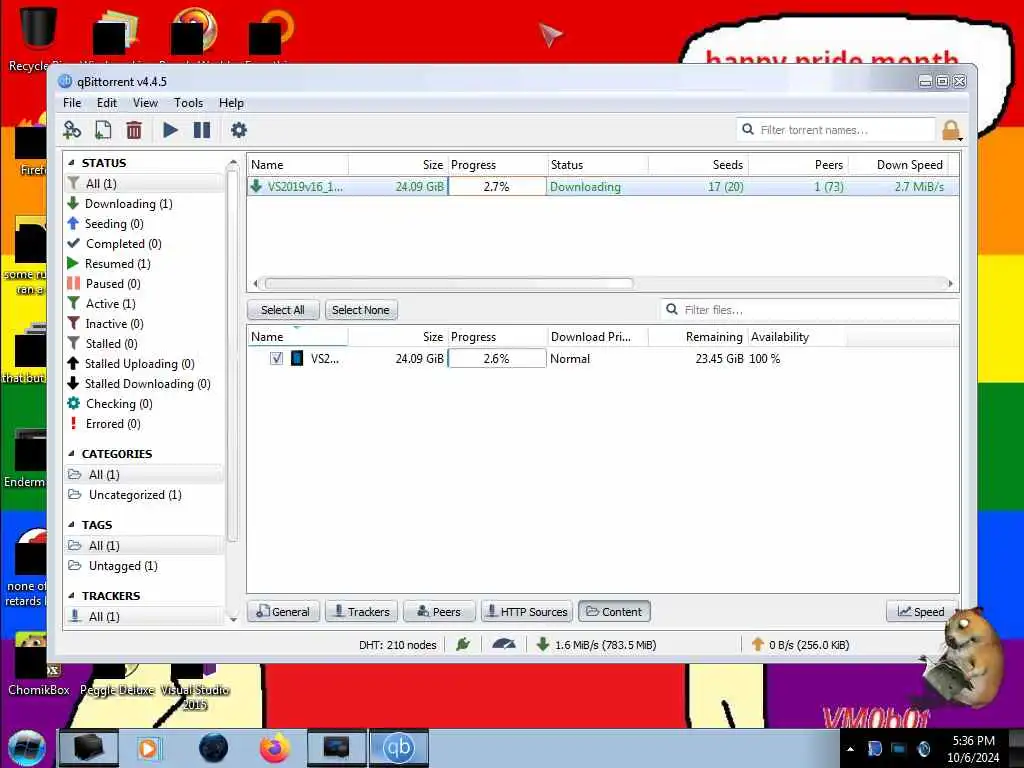The image size is (1024, 768).
Task: Collapse the TAGS section
Action: coord(71,524)
